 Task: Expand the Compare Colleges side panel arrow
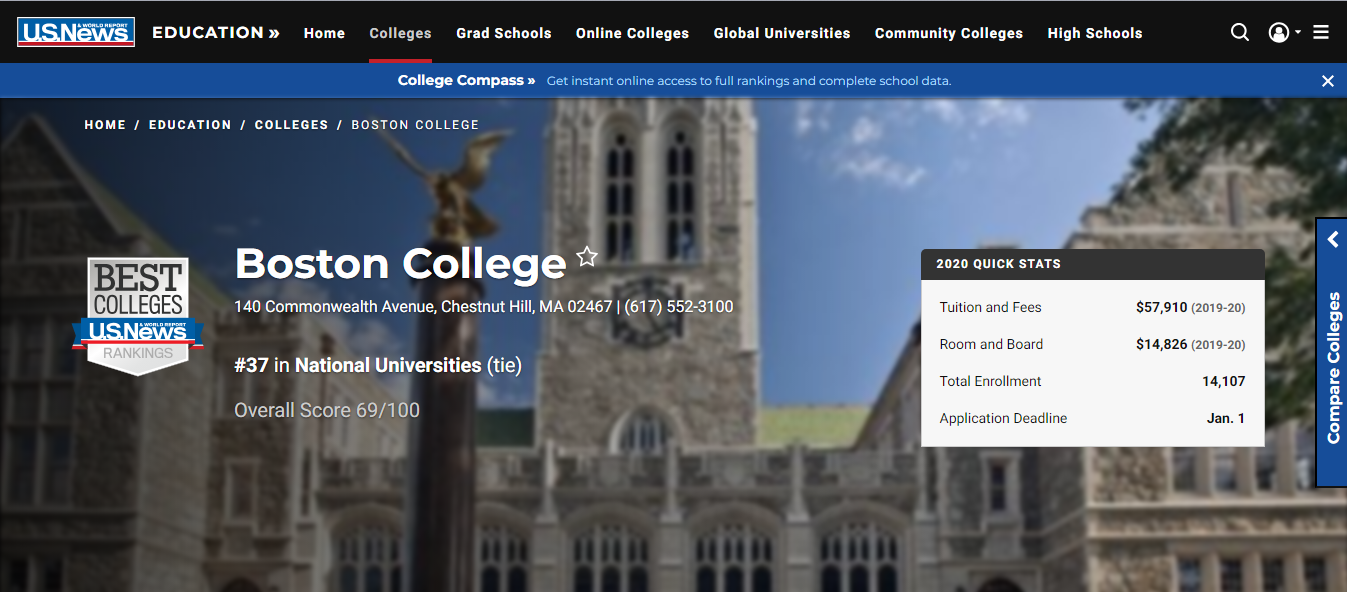click(1333, 240)
